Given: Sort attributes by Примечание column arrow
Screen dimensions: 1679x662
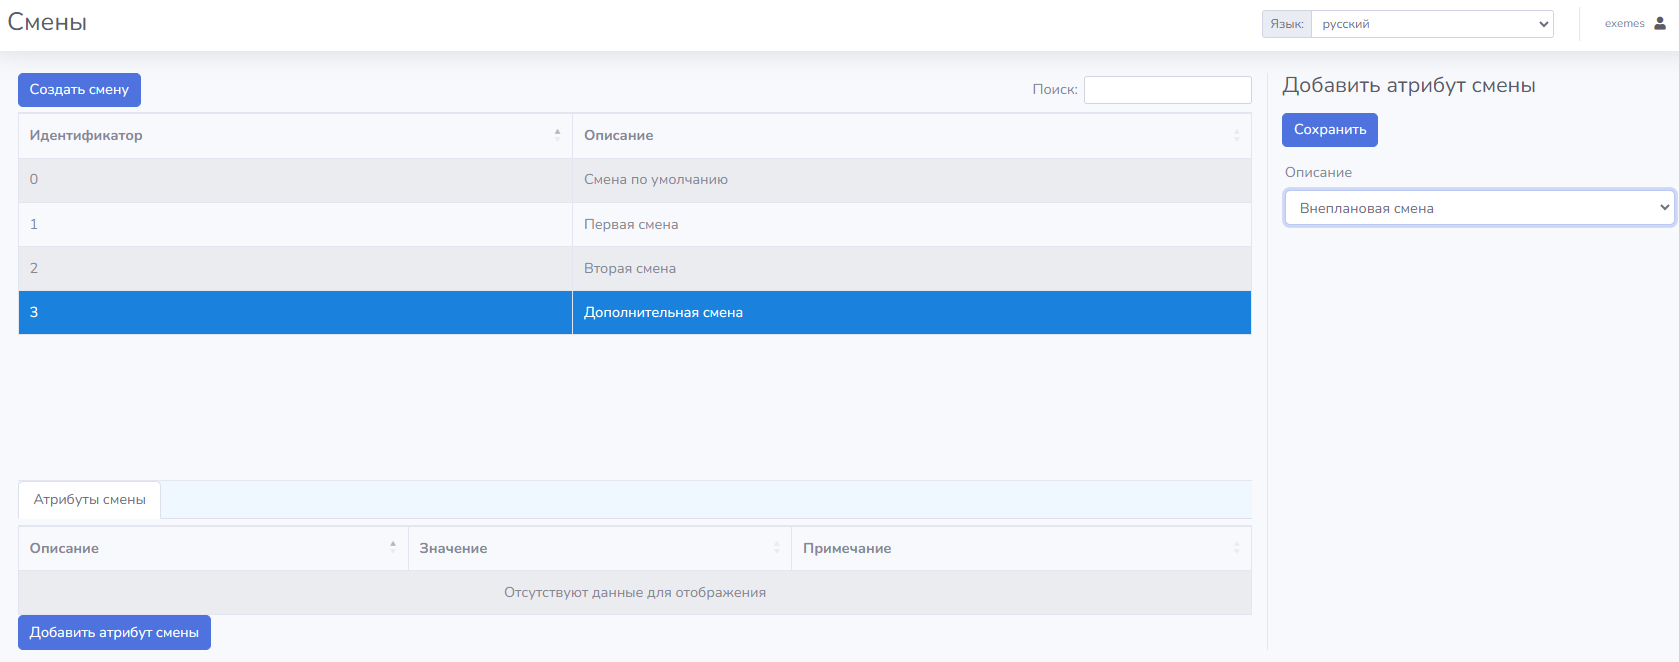Looking at the screenshot, I should [1236, 548].
